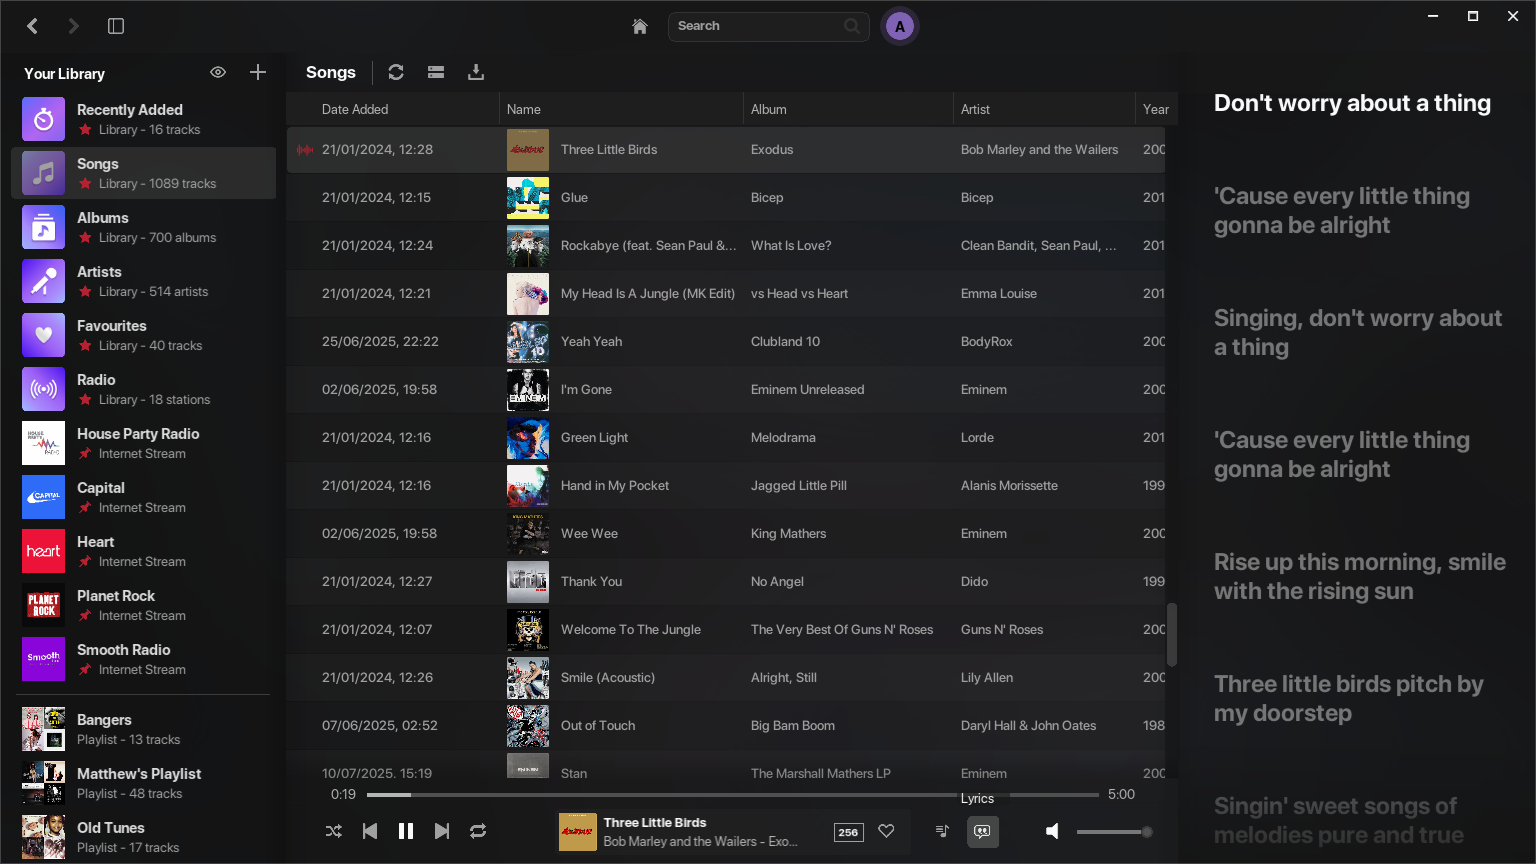Toggle library visibility eye icon

pos(218,72)
